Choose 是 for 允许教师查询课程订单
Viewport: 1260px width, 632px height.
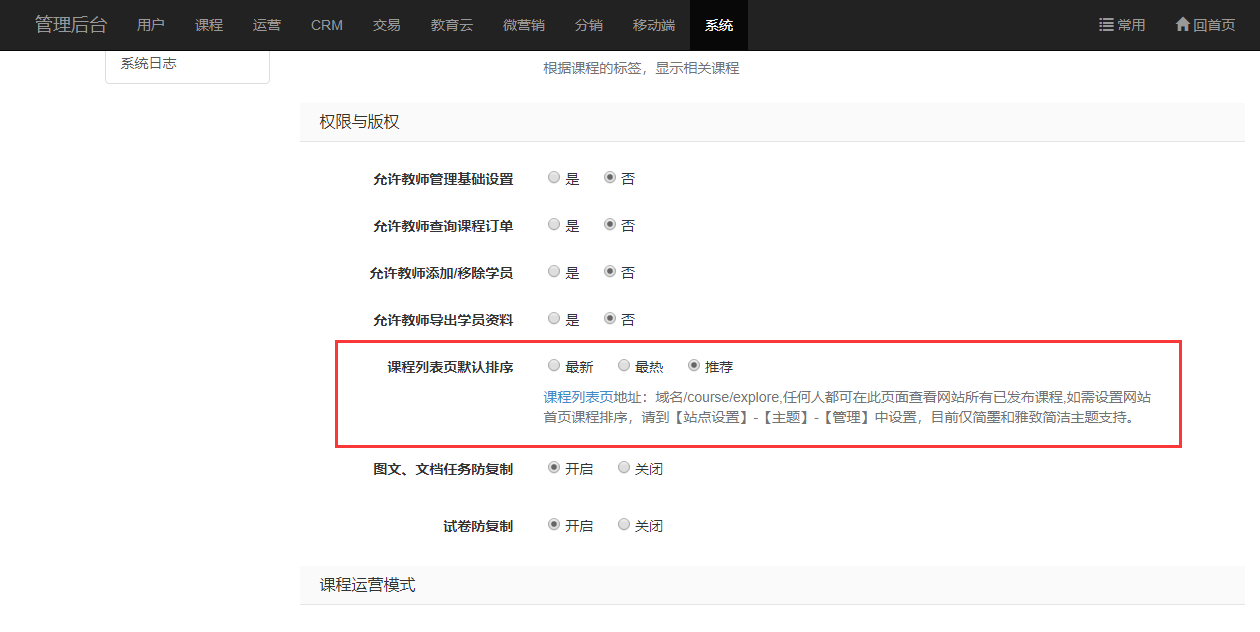point(554,225)
